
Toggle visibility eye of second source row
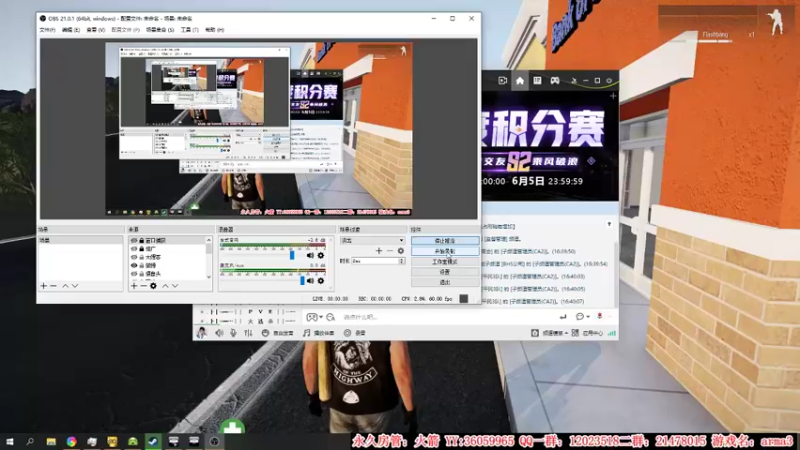coord(134,249)
